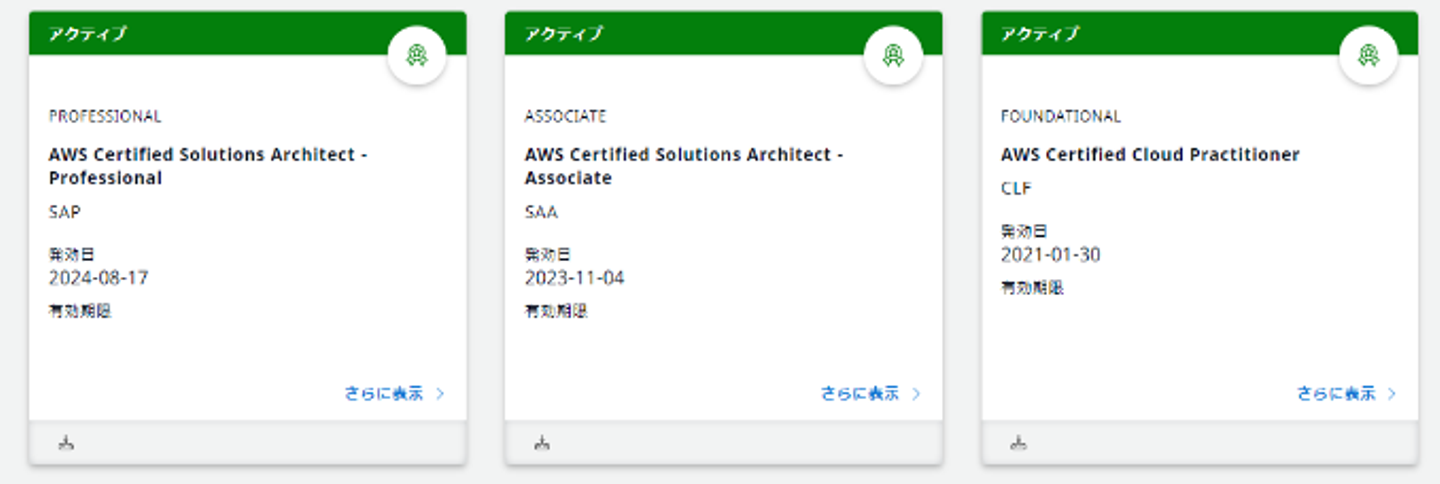Select the AWS Certified Cloud Practitioner title
The height and width of the screenshot is (484, 1440).
(x=1150, y=155)
